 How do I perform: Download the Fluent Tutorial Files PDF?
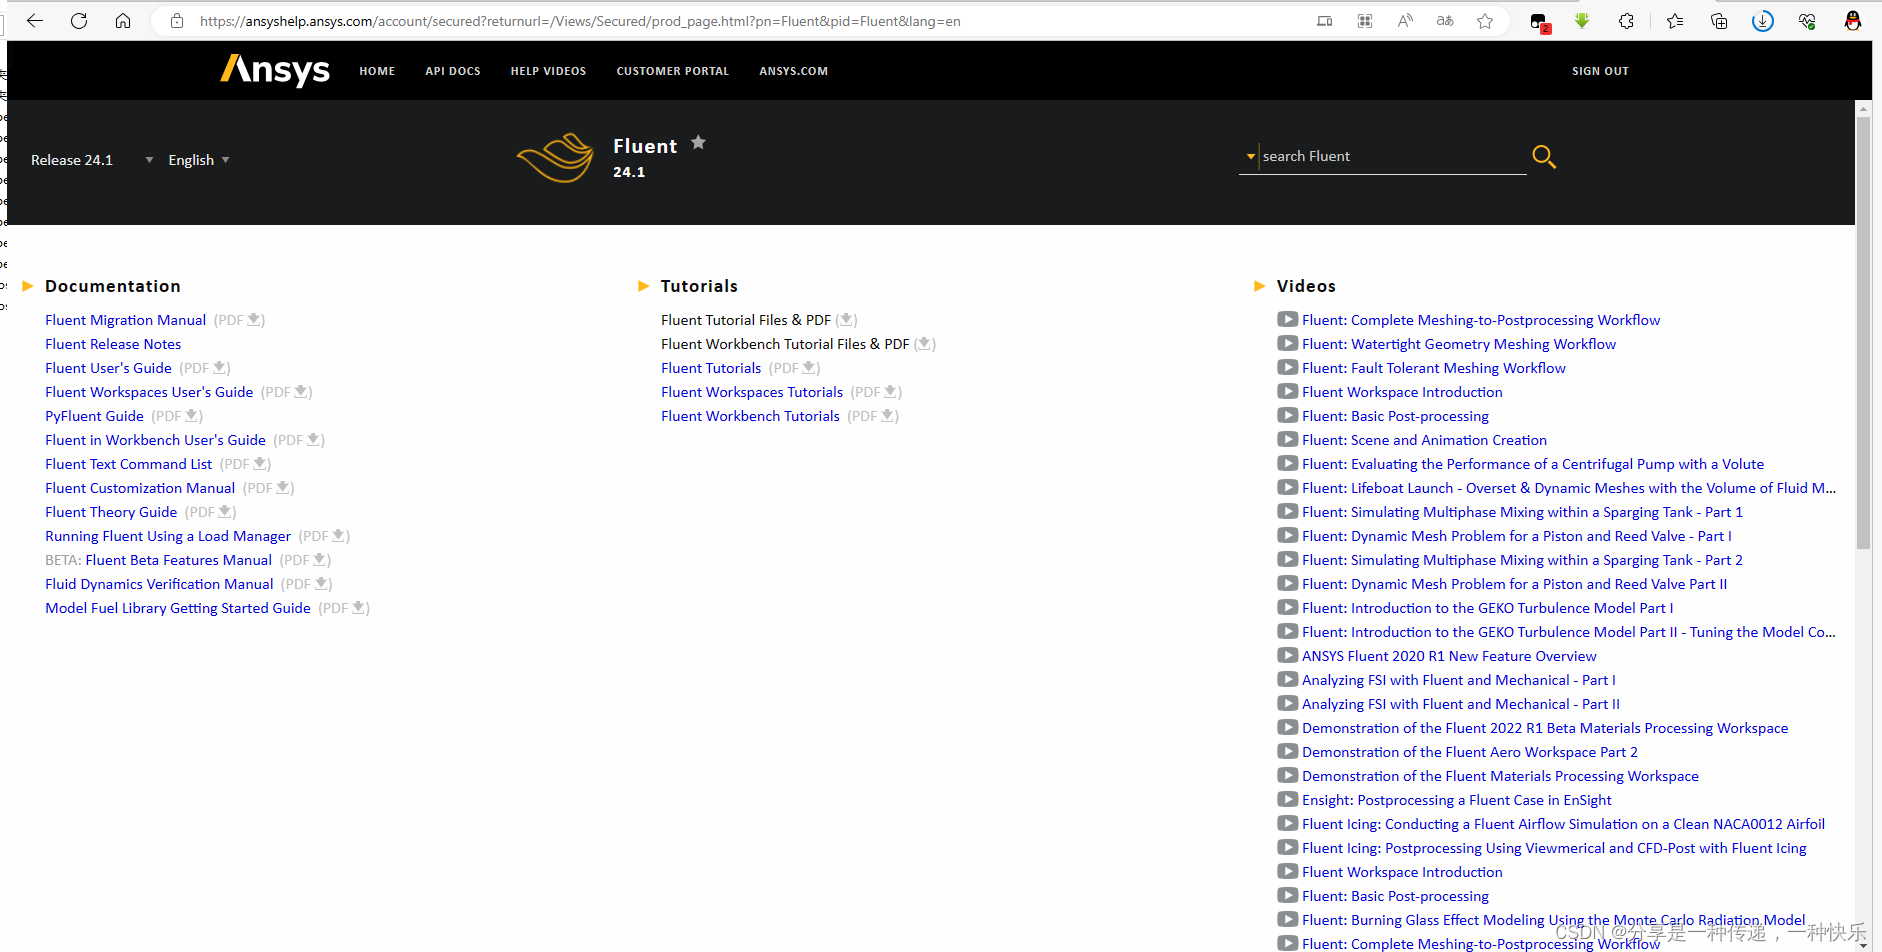coord(846,319)
